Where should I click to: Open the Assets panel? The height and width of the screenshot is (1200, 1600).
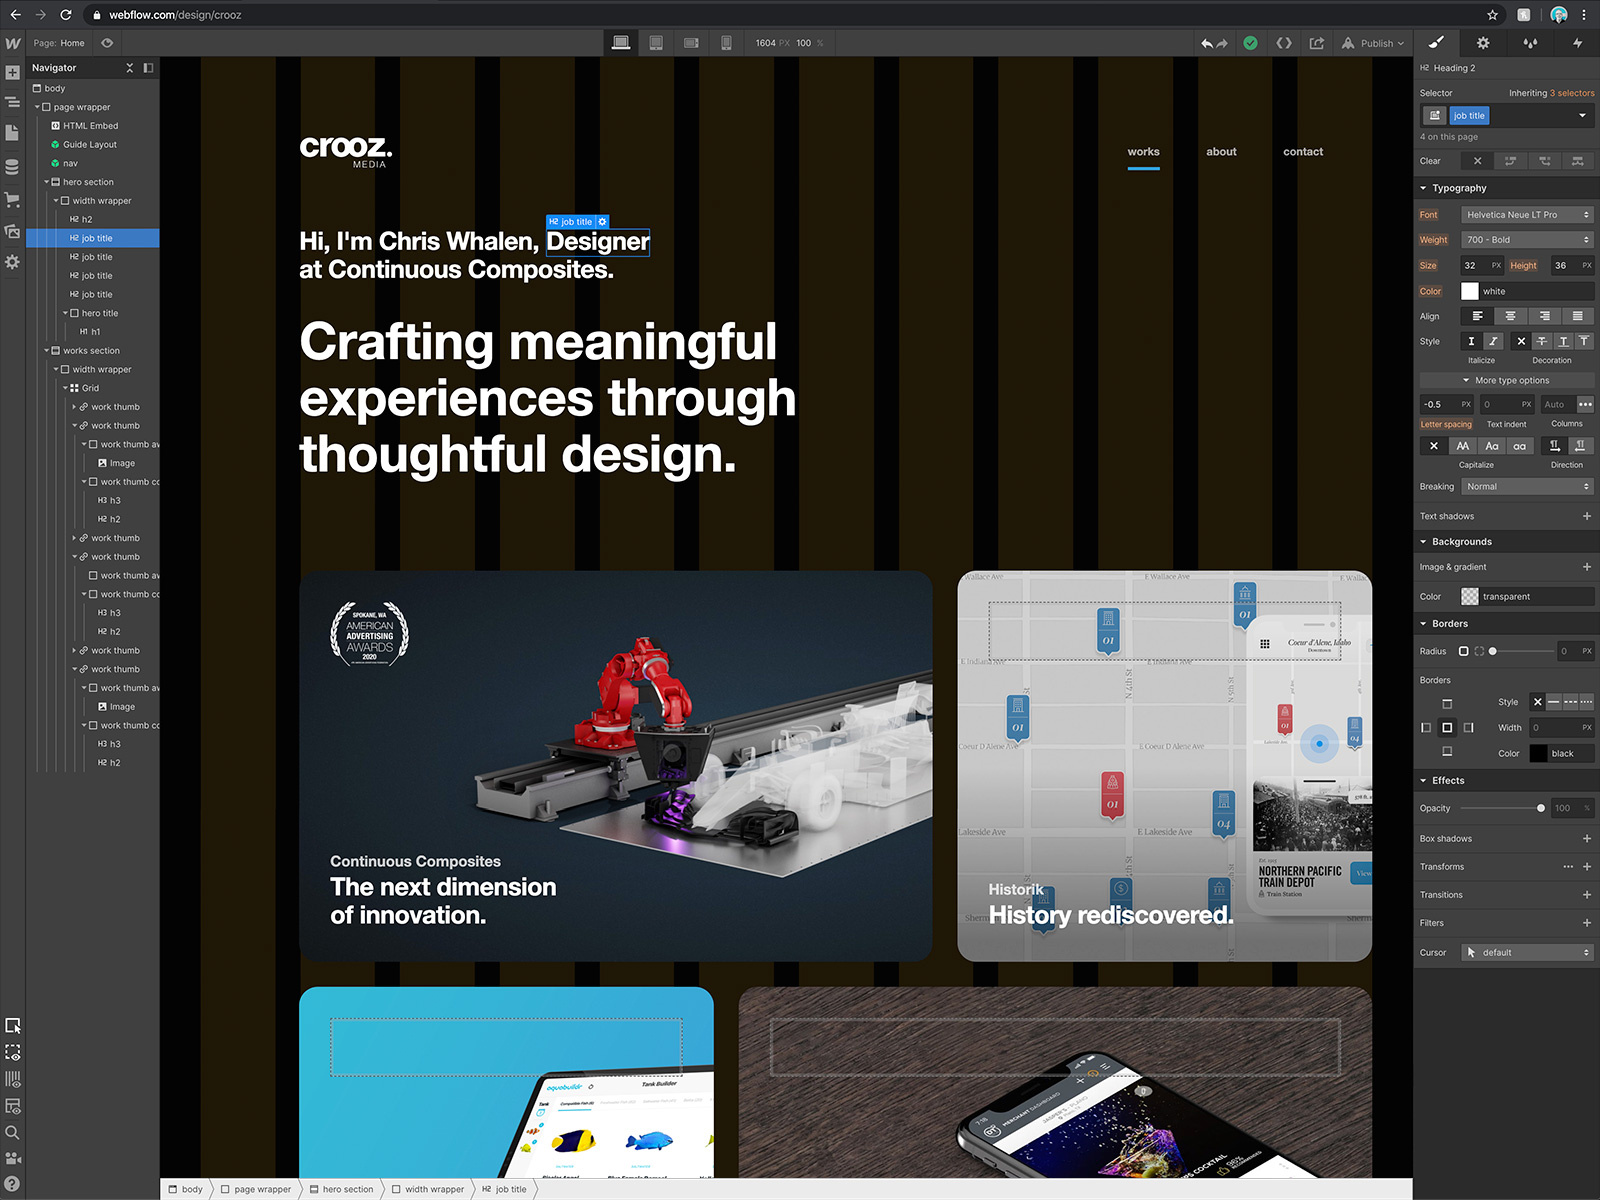pyautogui.click(x=13, y=231)
